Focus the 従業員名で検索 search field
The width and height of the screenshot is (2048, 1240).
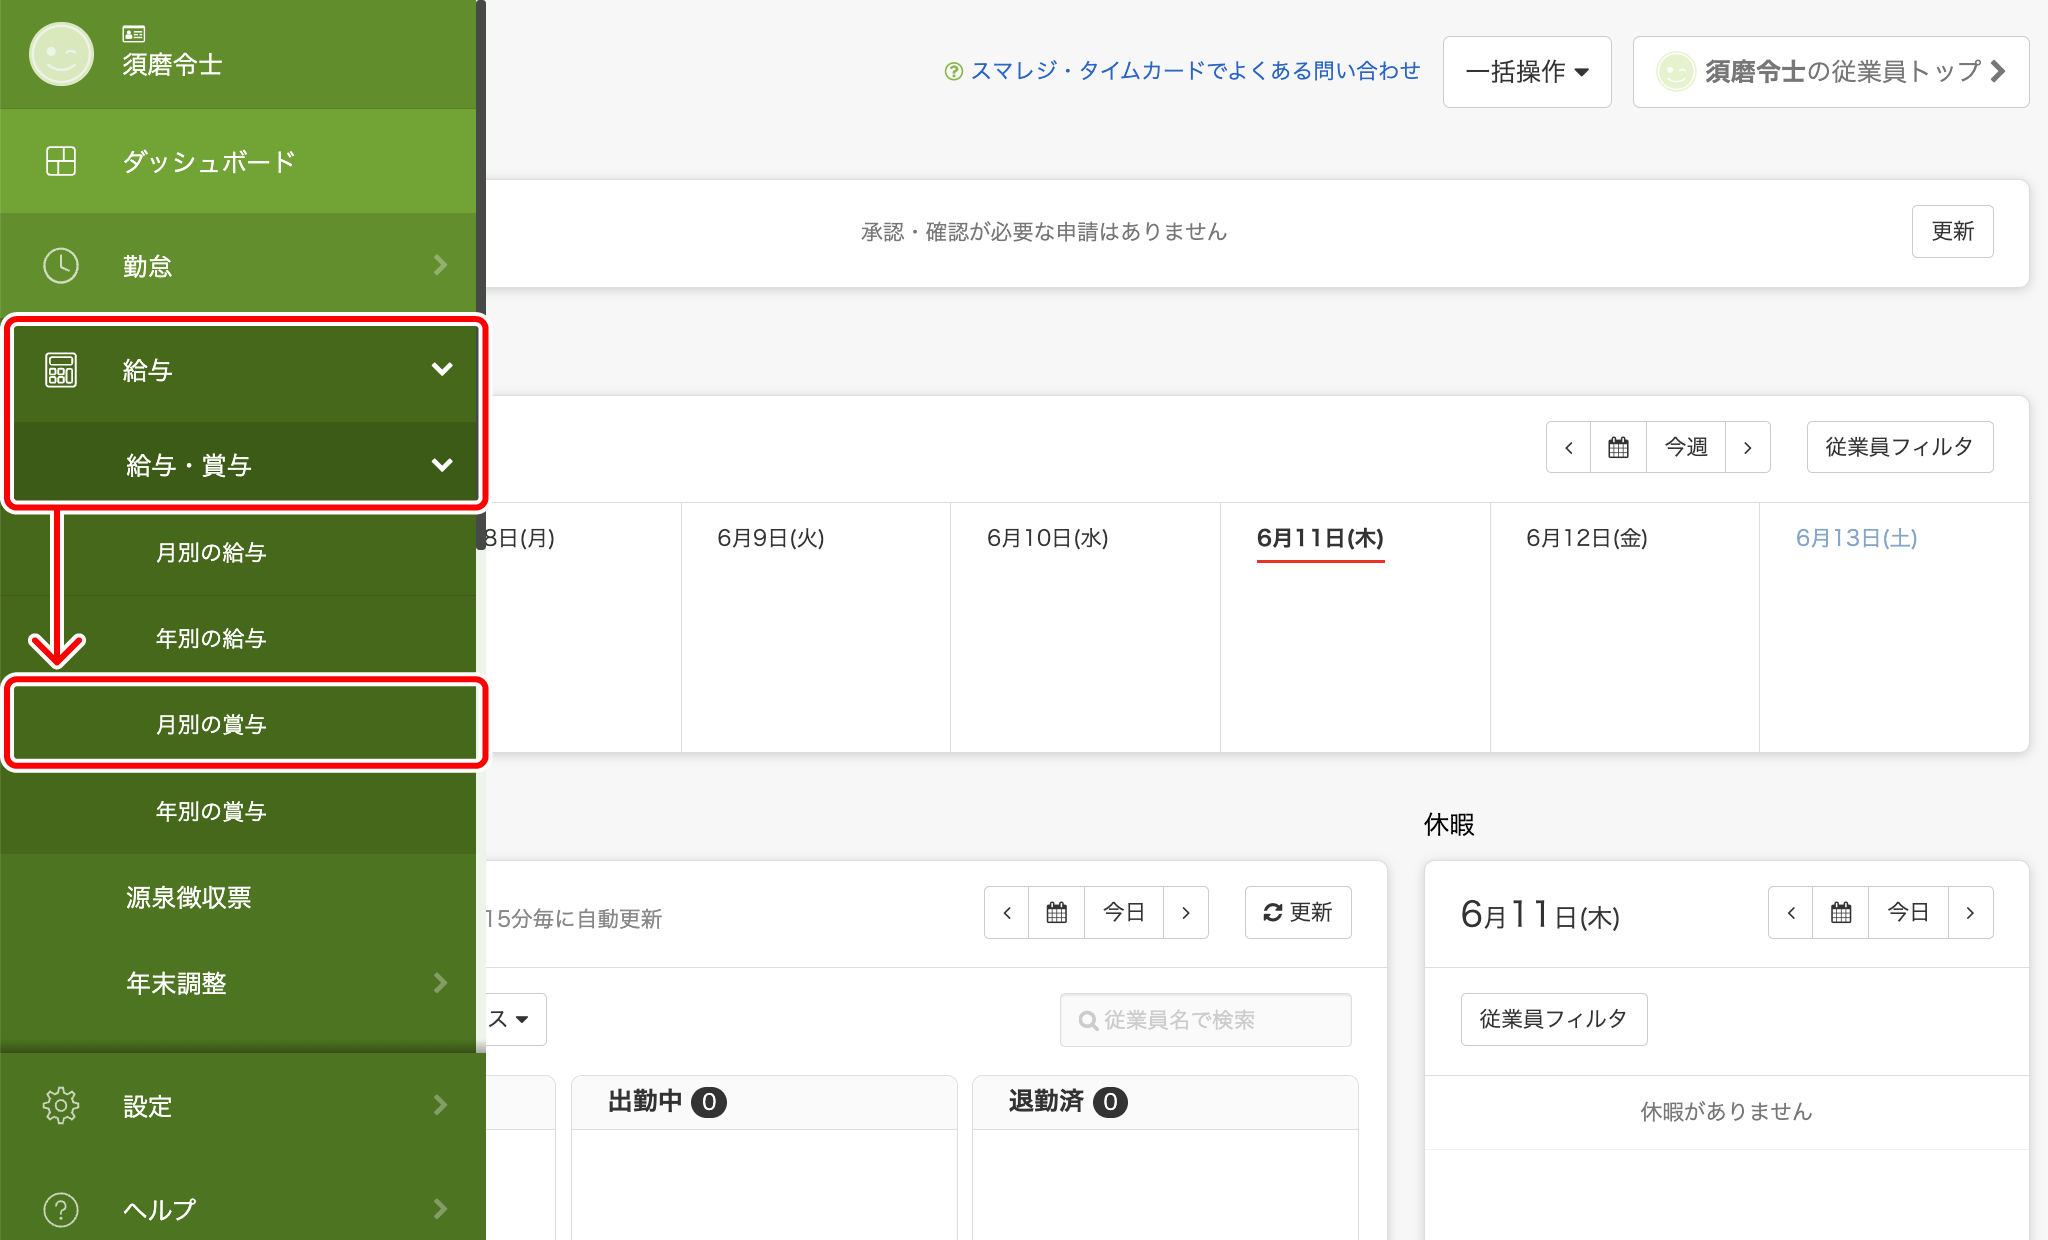[1205, 1019]
